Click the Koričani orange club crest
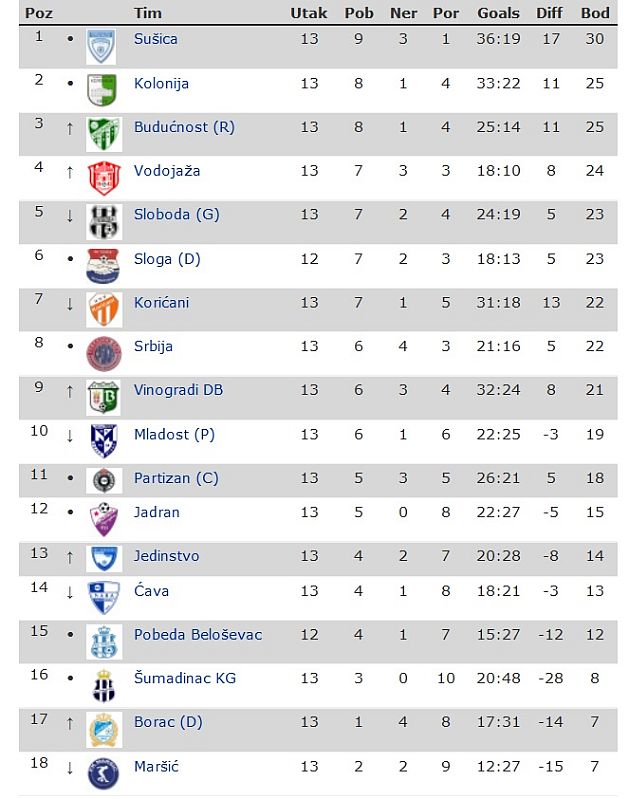 (x=103, y=308)
